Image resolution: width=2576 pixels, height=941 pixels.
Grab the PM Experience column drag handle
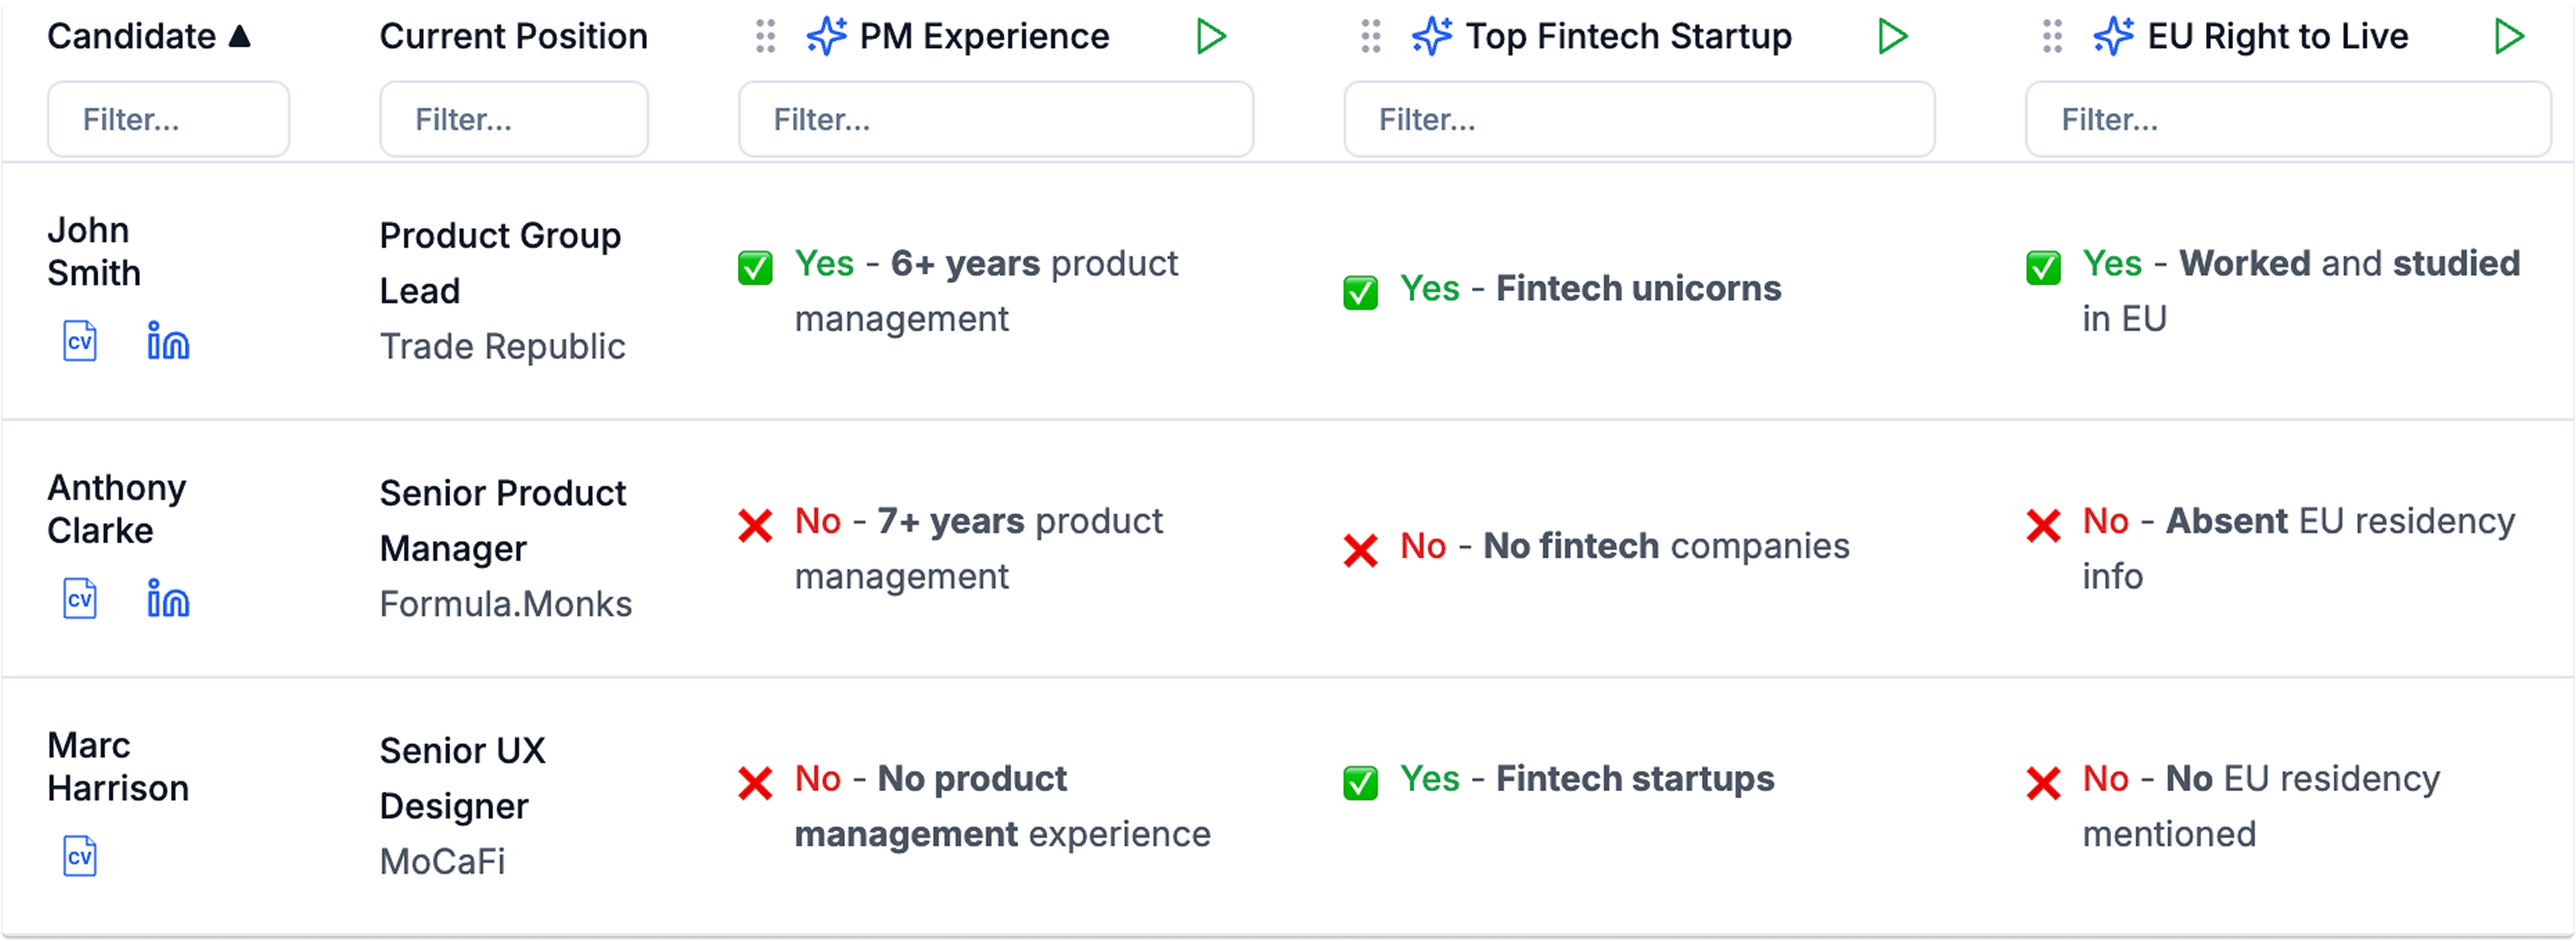[x=765, y=37]
